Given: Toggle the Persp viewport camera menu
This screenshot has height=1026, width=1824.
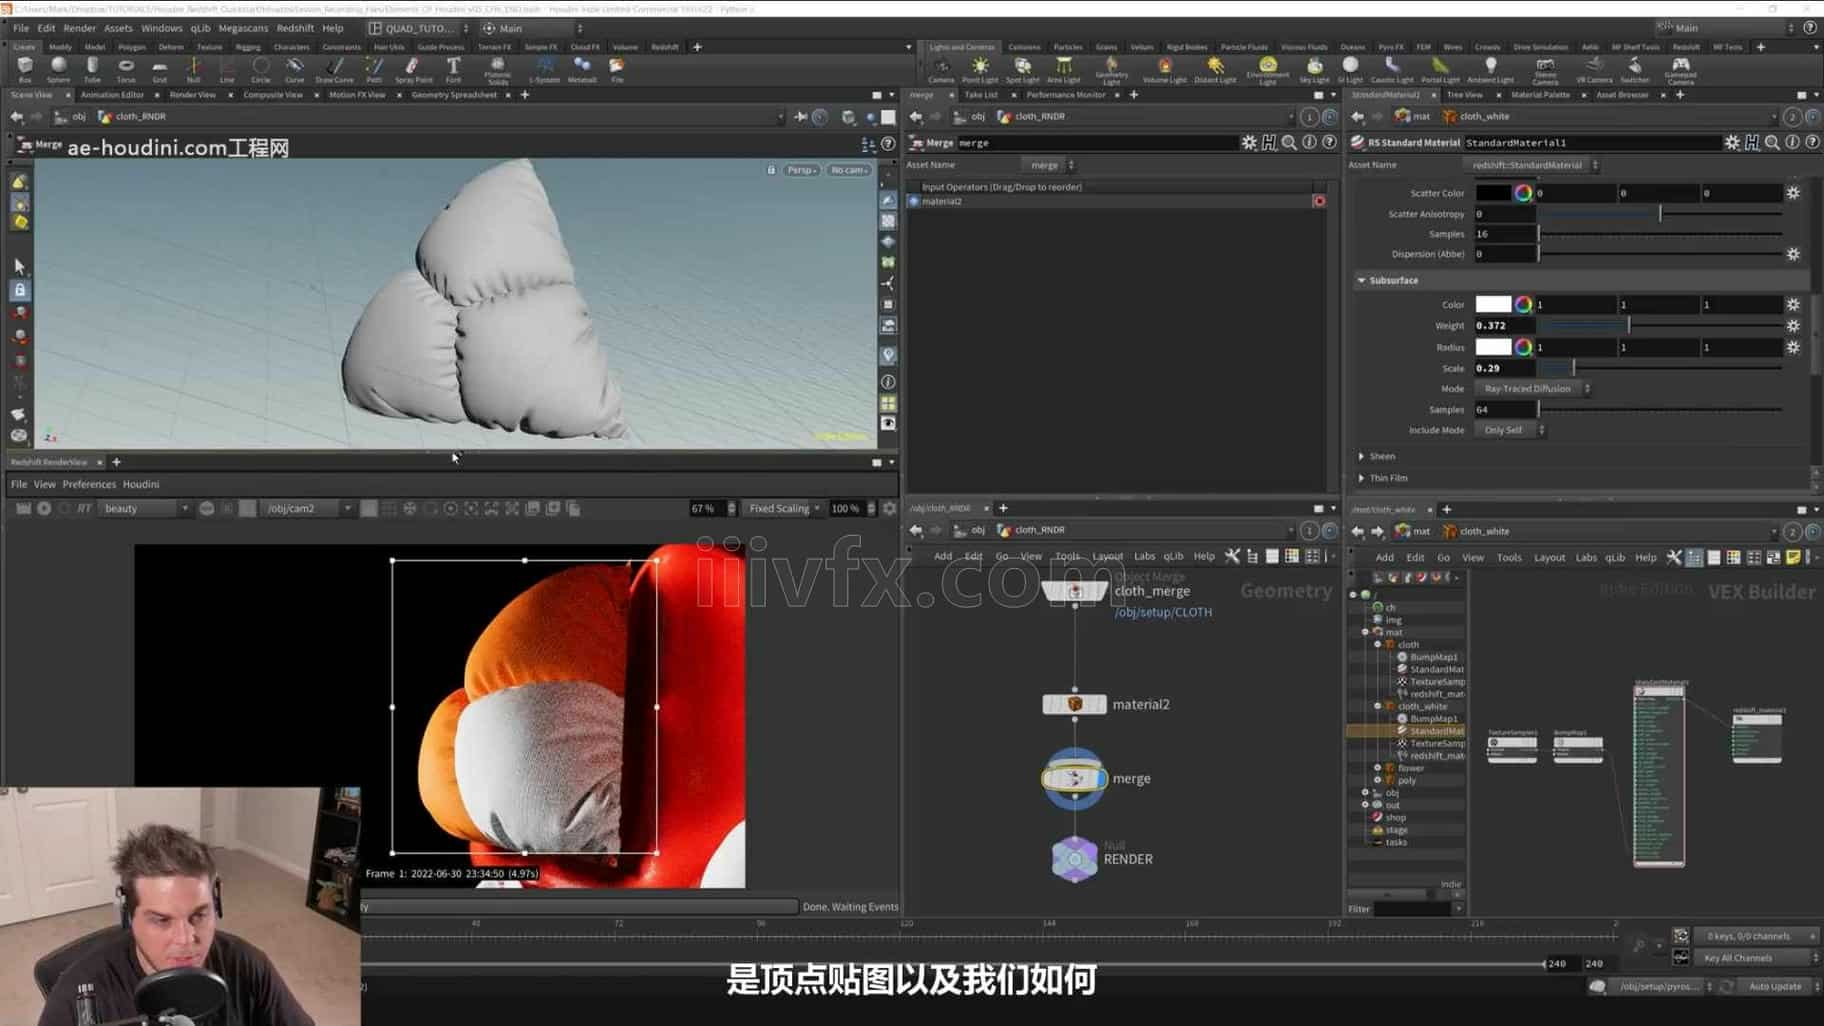Looking at the screenshot, I should coord(801,170).
